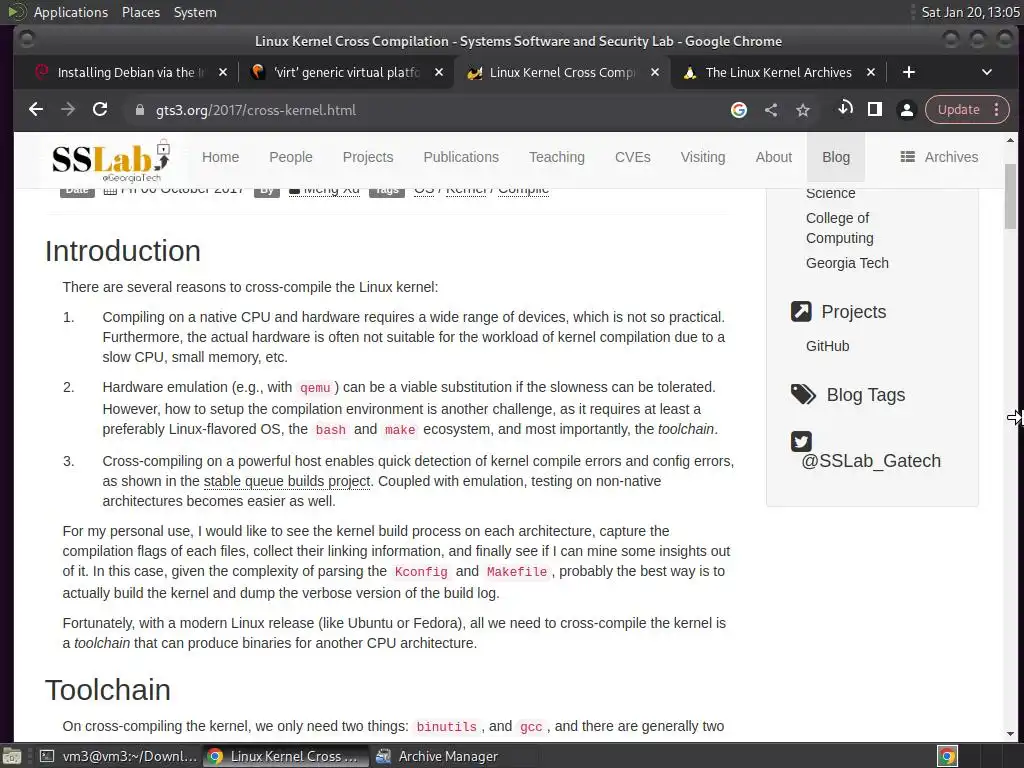Open the @SSLab_Gatech Twitter link
The width and height of the screenshot is (1024, 768).
[871, 461]
